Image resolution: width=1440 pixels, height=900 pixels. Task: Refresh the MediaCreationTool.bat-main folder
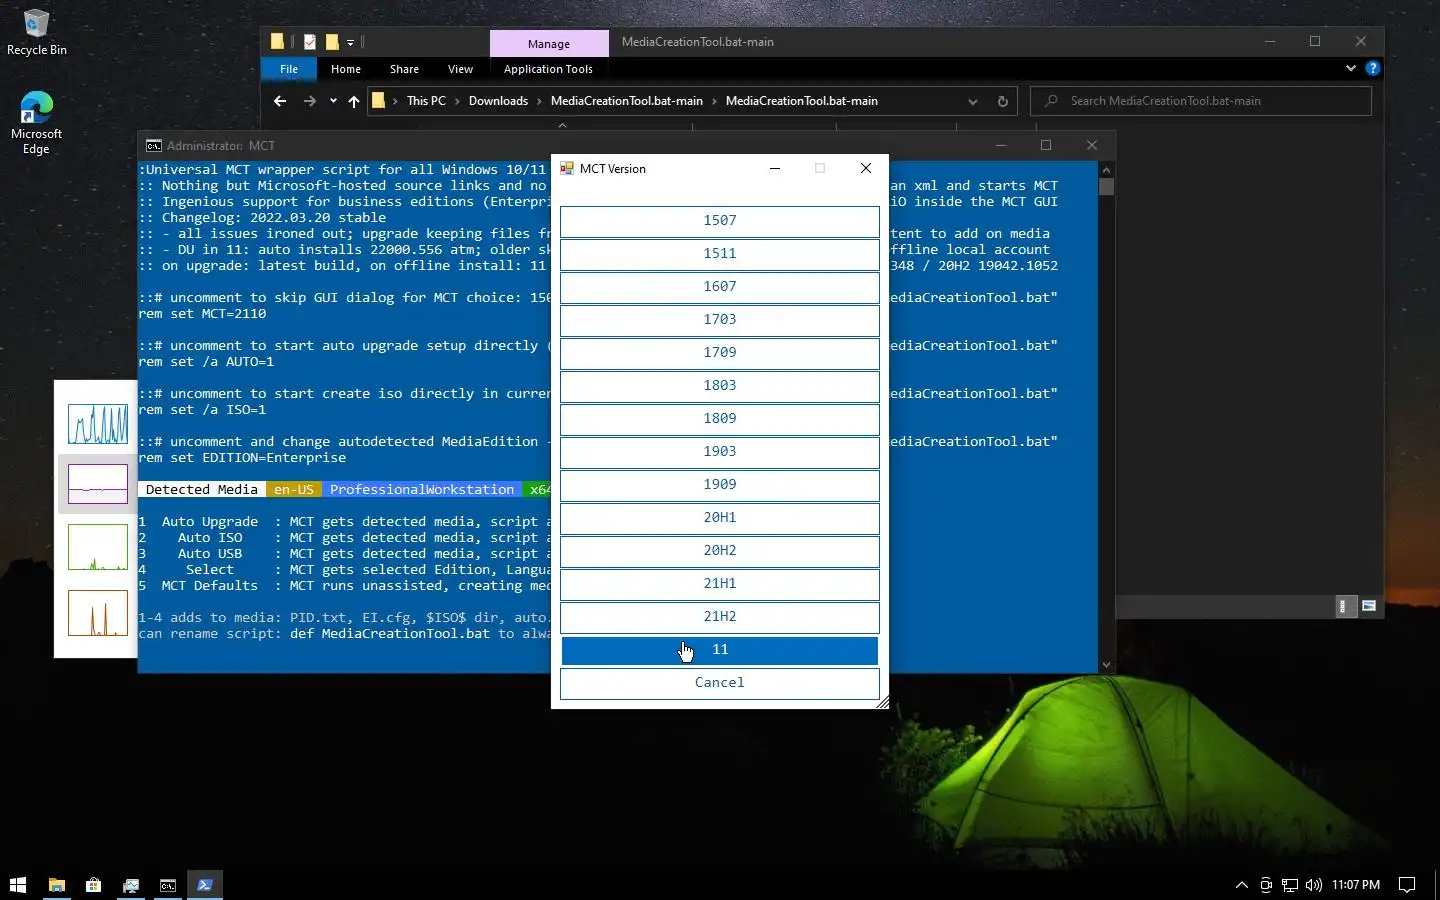click(1003, 101)
